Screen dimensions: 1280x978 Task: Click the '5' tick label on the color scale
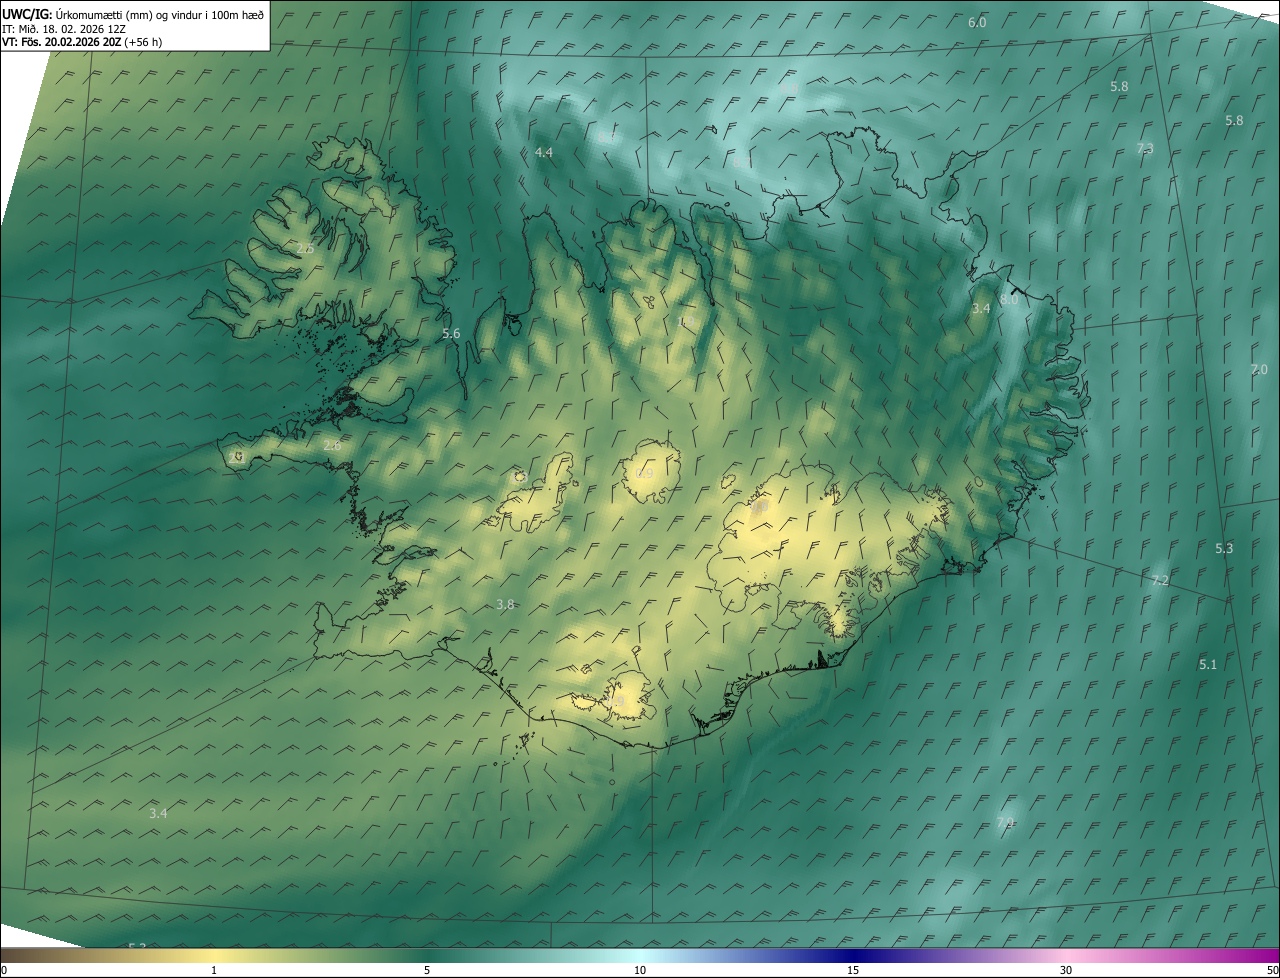tap(427, 970)
